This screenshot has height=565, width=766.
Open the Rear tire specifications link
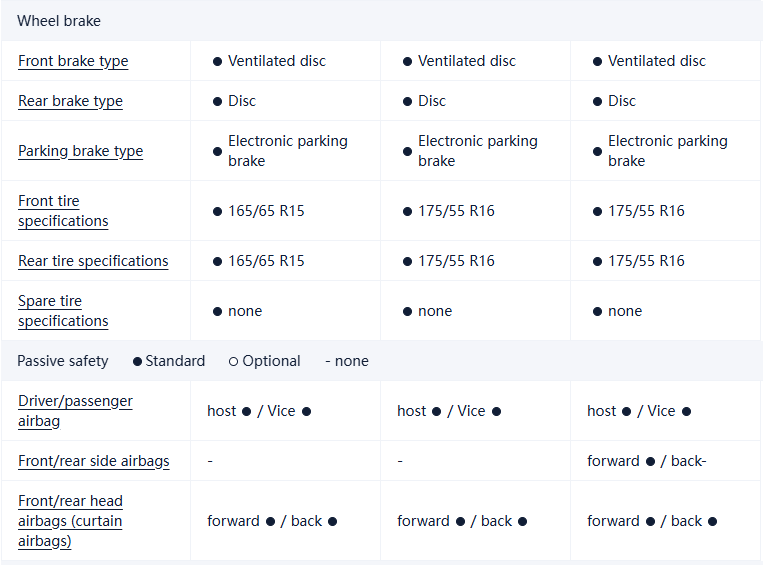point(93,261)
